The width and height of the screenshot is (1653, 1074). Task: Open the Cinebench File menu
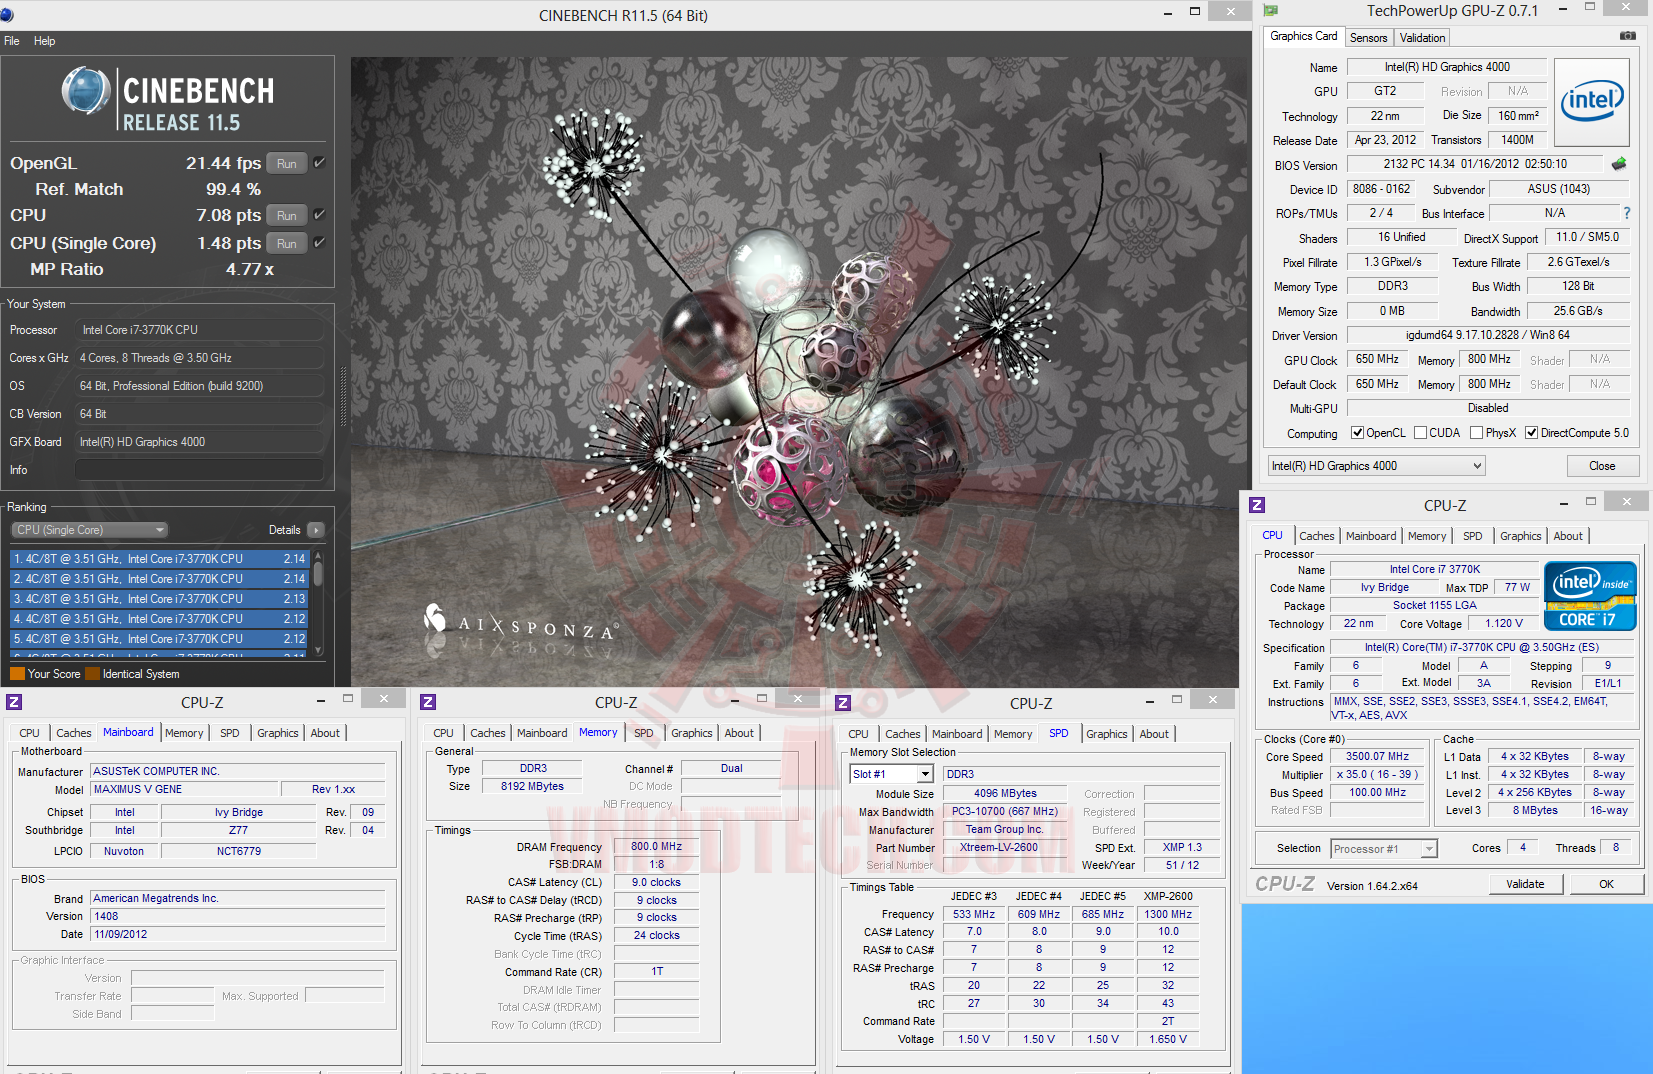(12, 41)
